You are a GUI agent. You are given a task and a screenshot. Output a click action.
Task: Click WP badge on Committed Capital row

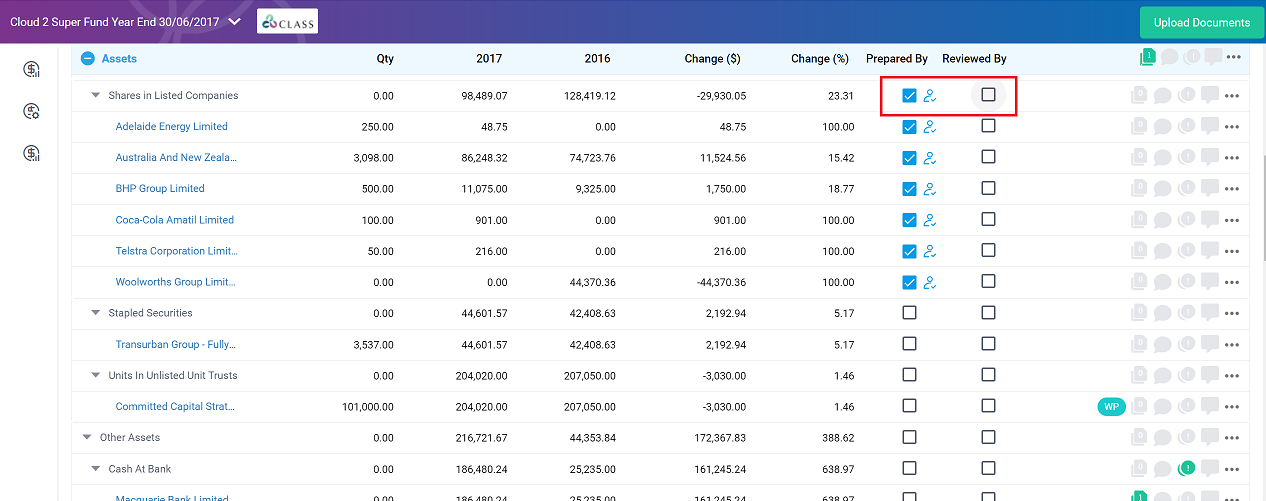pyautogui.click(x=1111, y=406)
